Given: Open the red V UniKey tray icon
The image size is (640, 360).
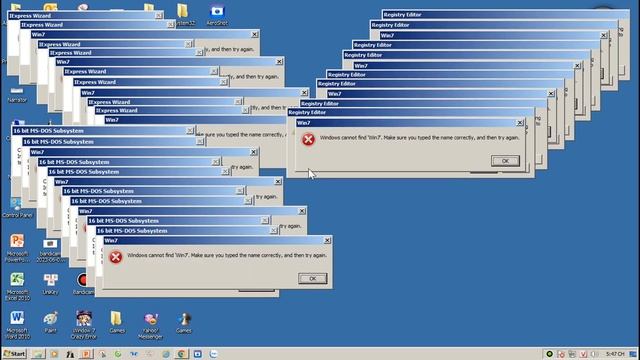Looking at the screenshot, I should click(x=583, y=354).
